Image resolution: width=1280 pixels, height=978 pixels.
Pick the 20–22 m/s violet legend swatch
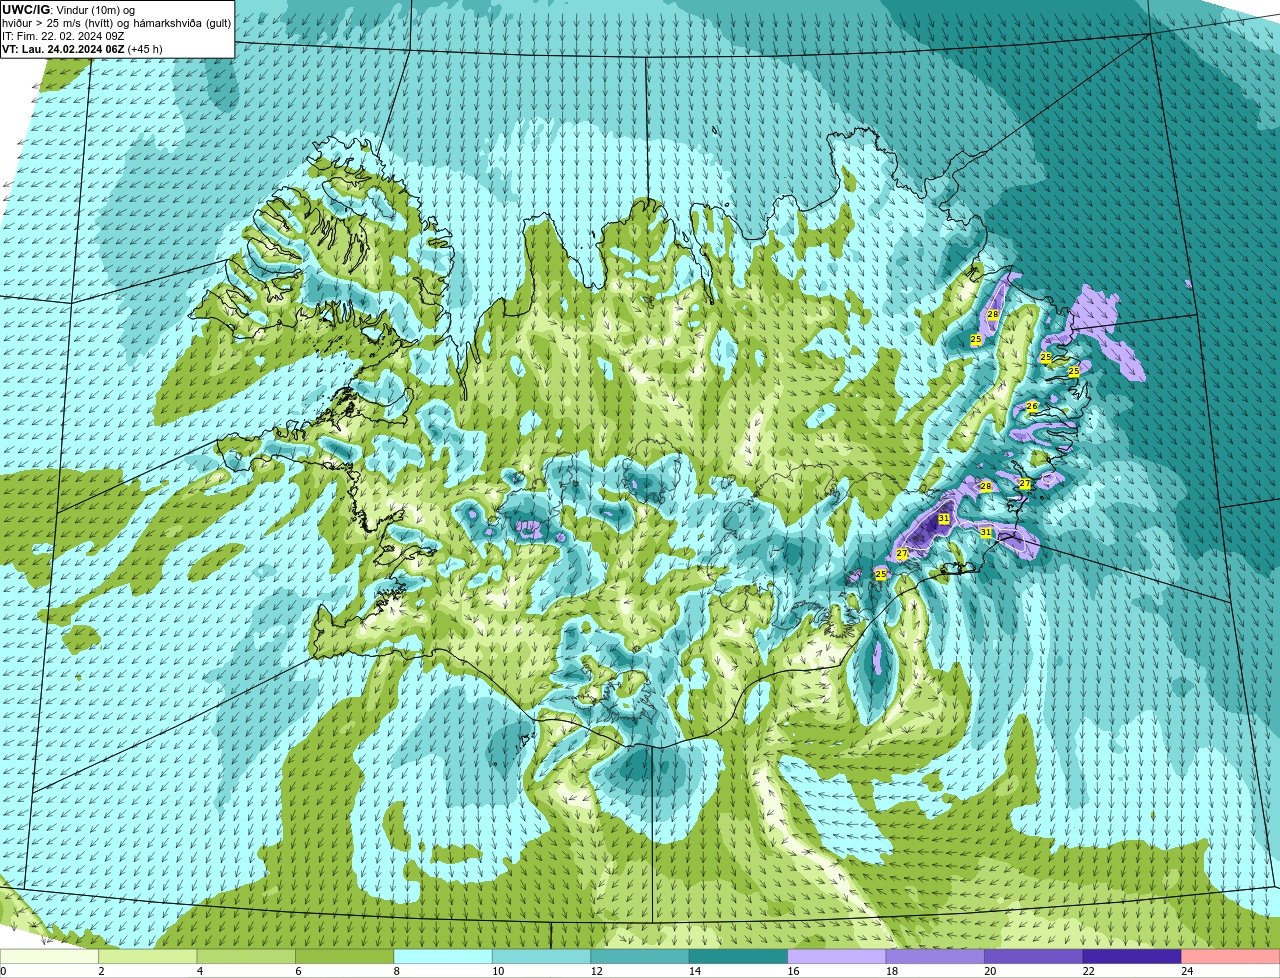(x=1034, y=957)
